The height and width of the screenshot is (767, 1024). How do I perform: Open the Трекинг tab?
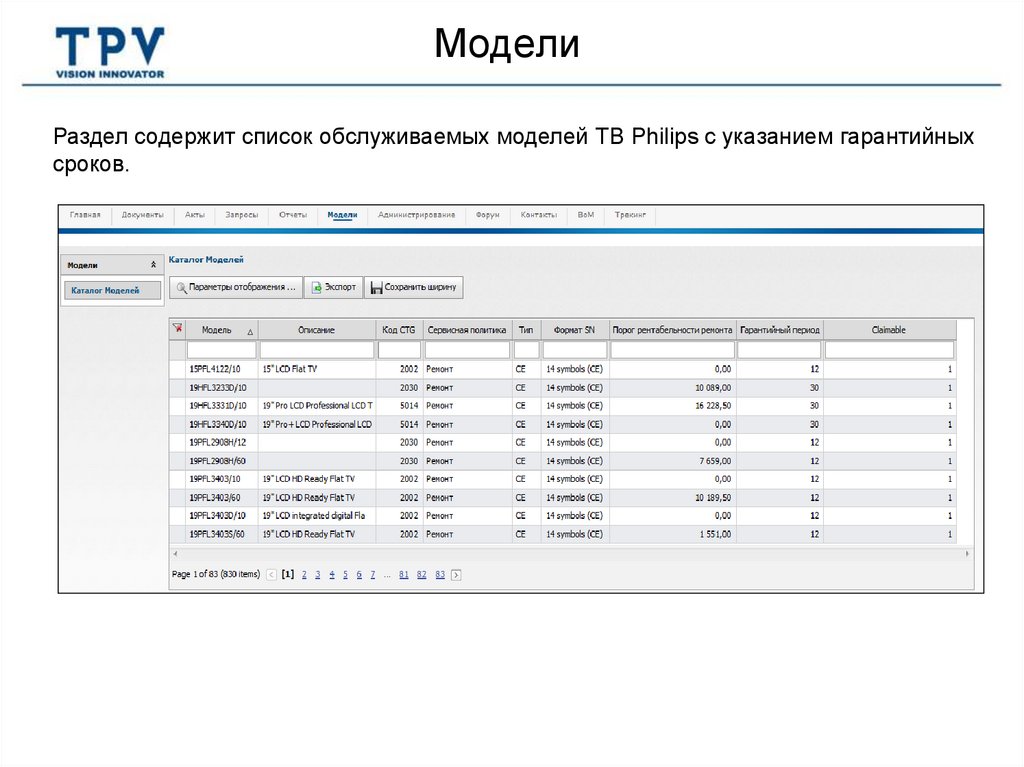tap(630, 215)
